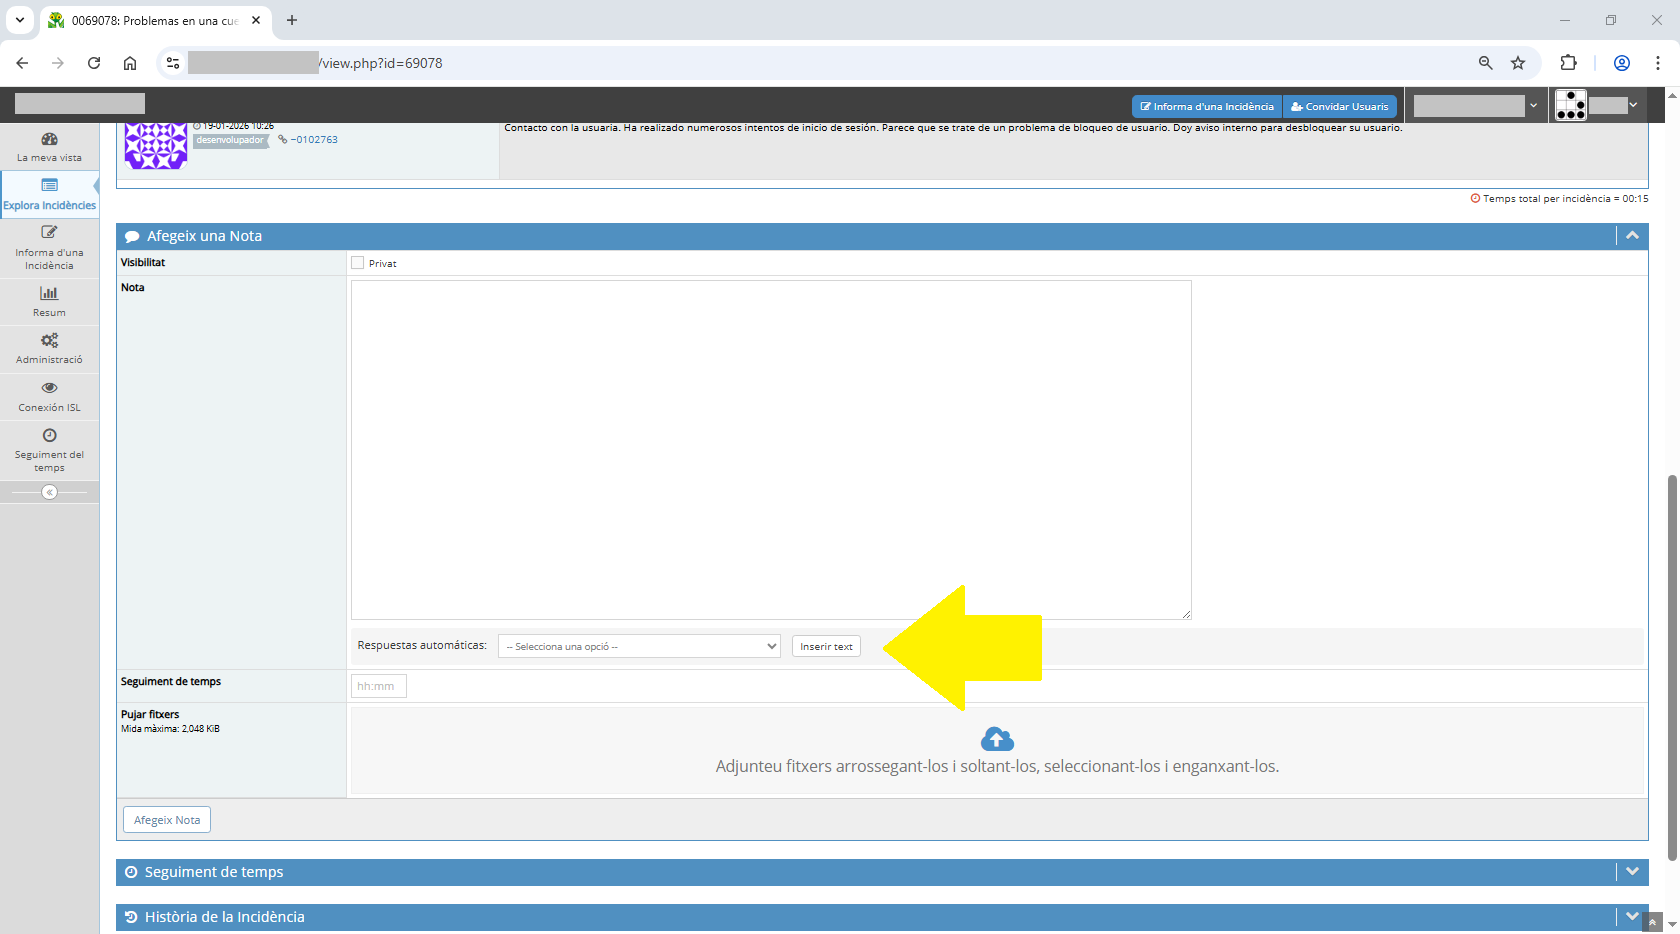Select the "Explora Incidències" sidebar icon
1680x934 pixels.
click(x=48, y=192)
